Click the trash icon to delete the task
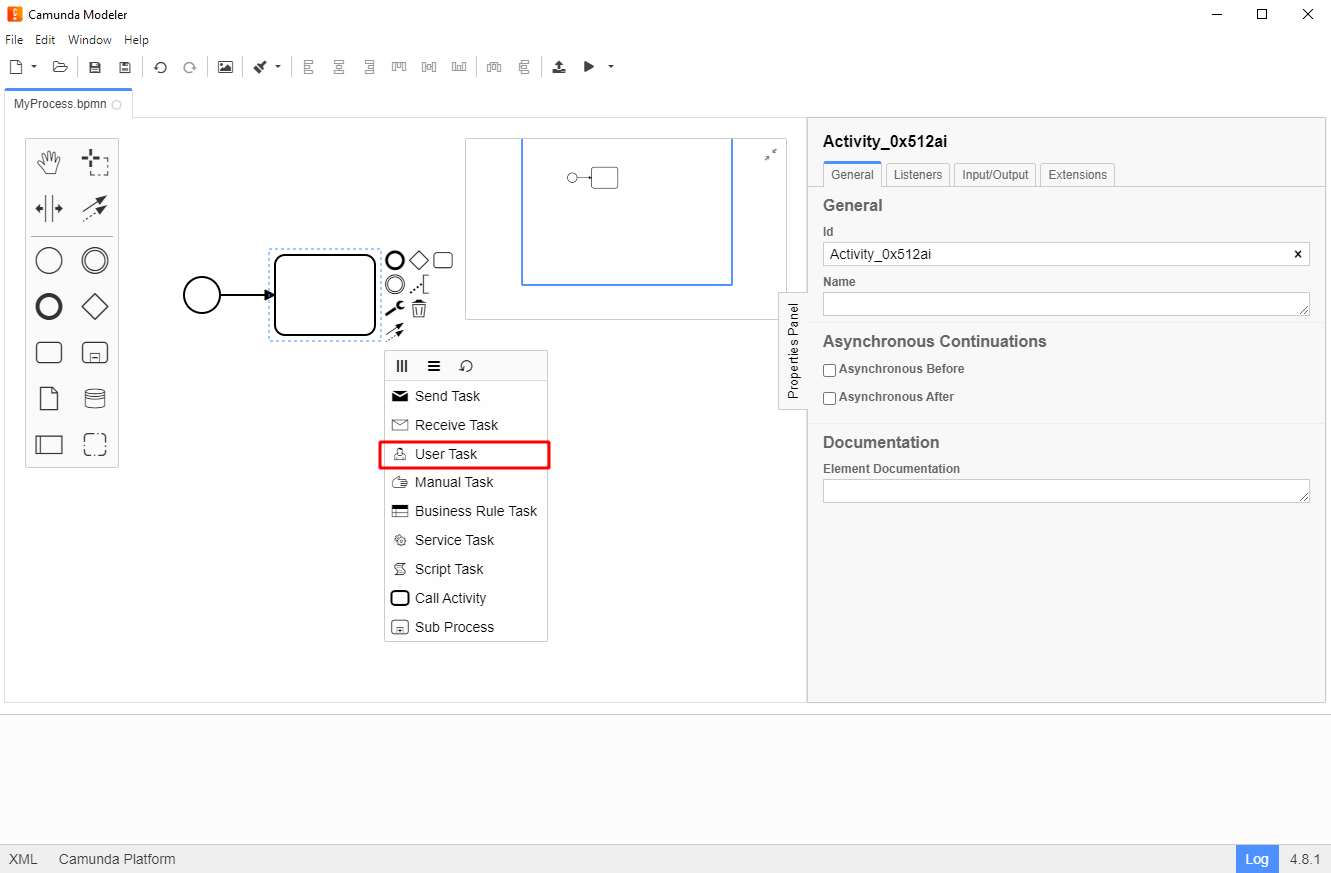 point(419,309)
